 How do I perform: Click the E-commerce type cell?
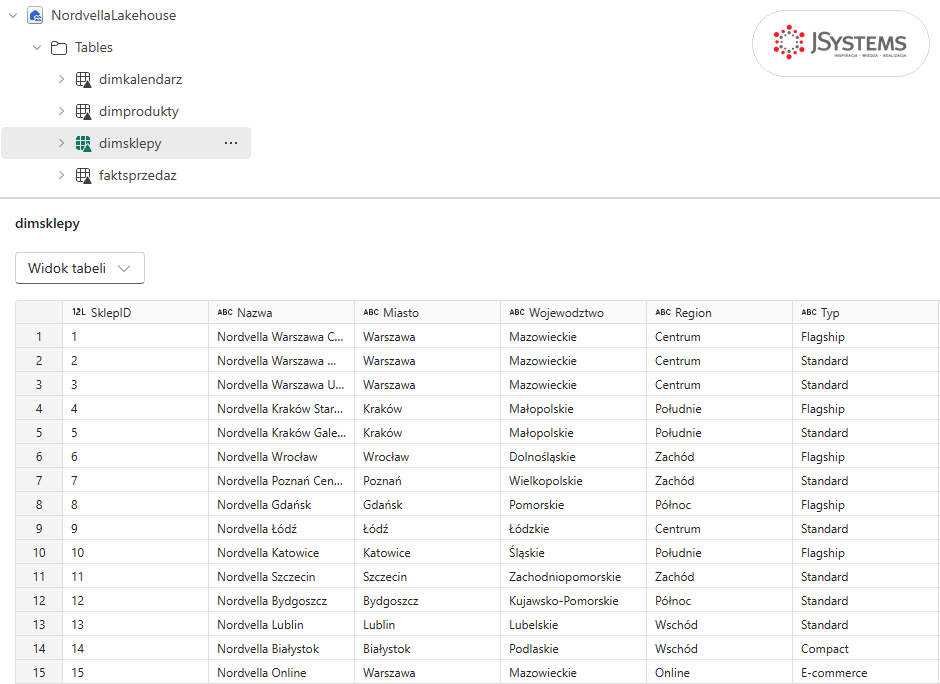(x=866, y=672)
